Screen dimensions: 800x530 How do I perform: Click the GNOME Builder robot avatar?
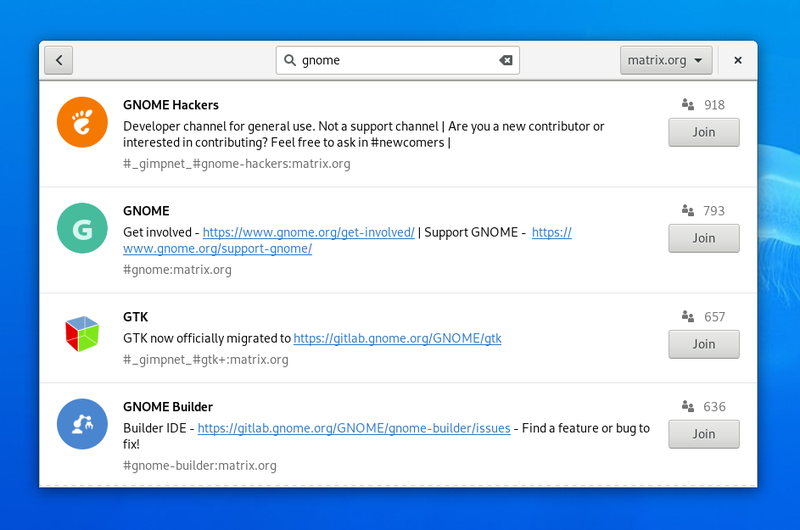pos(82,424)
